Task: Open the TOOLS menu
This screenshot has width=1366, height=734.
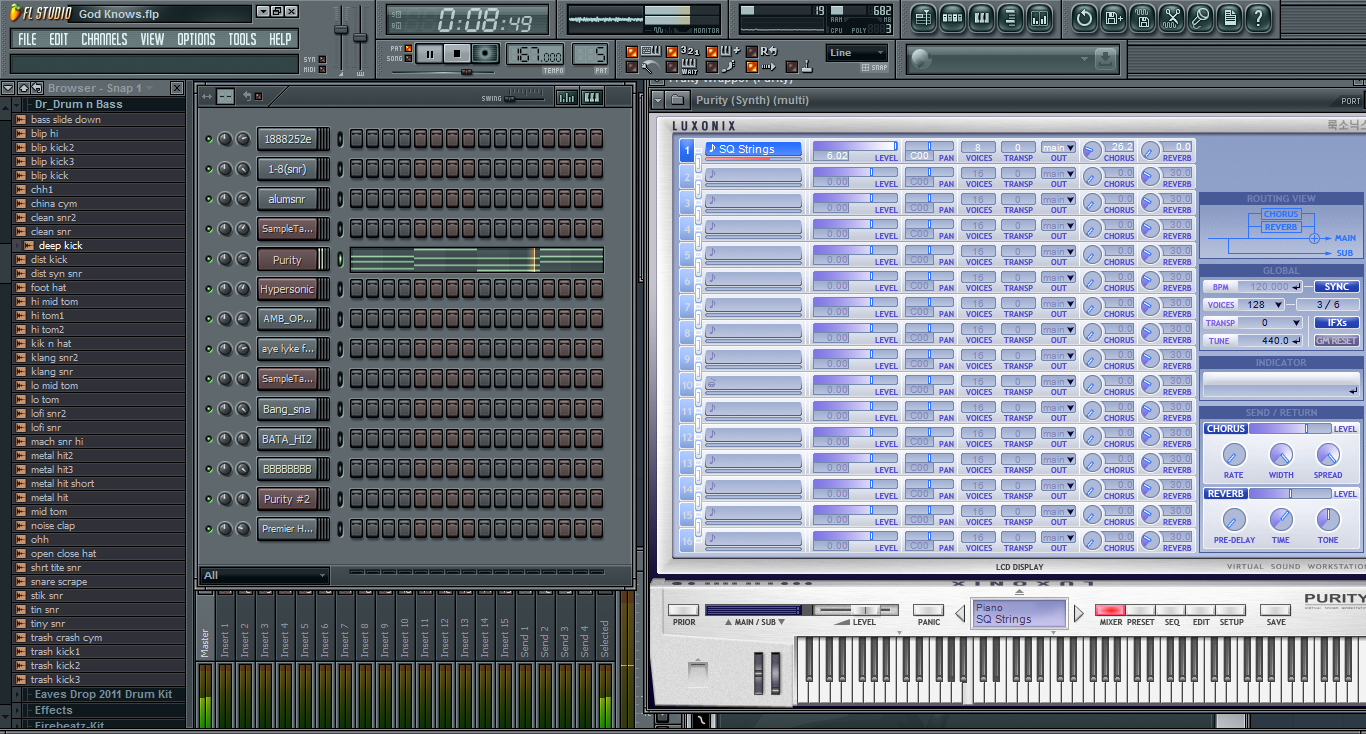Action: (x=242, y=39)
